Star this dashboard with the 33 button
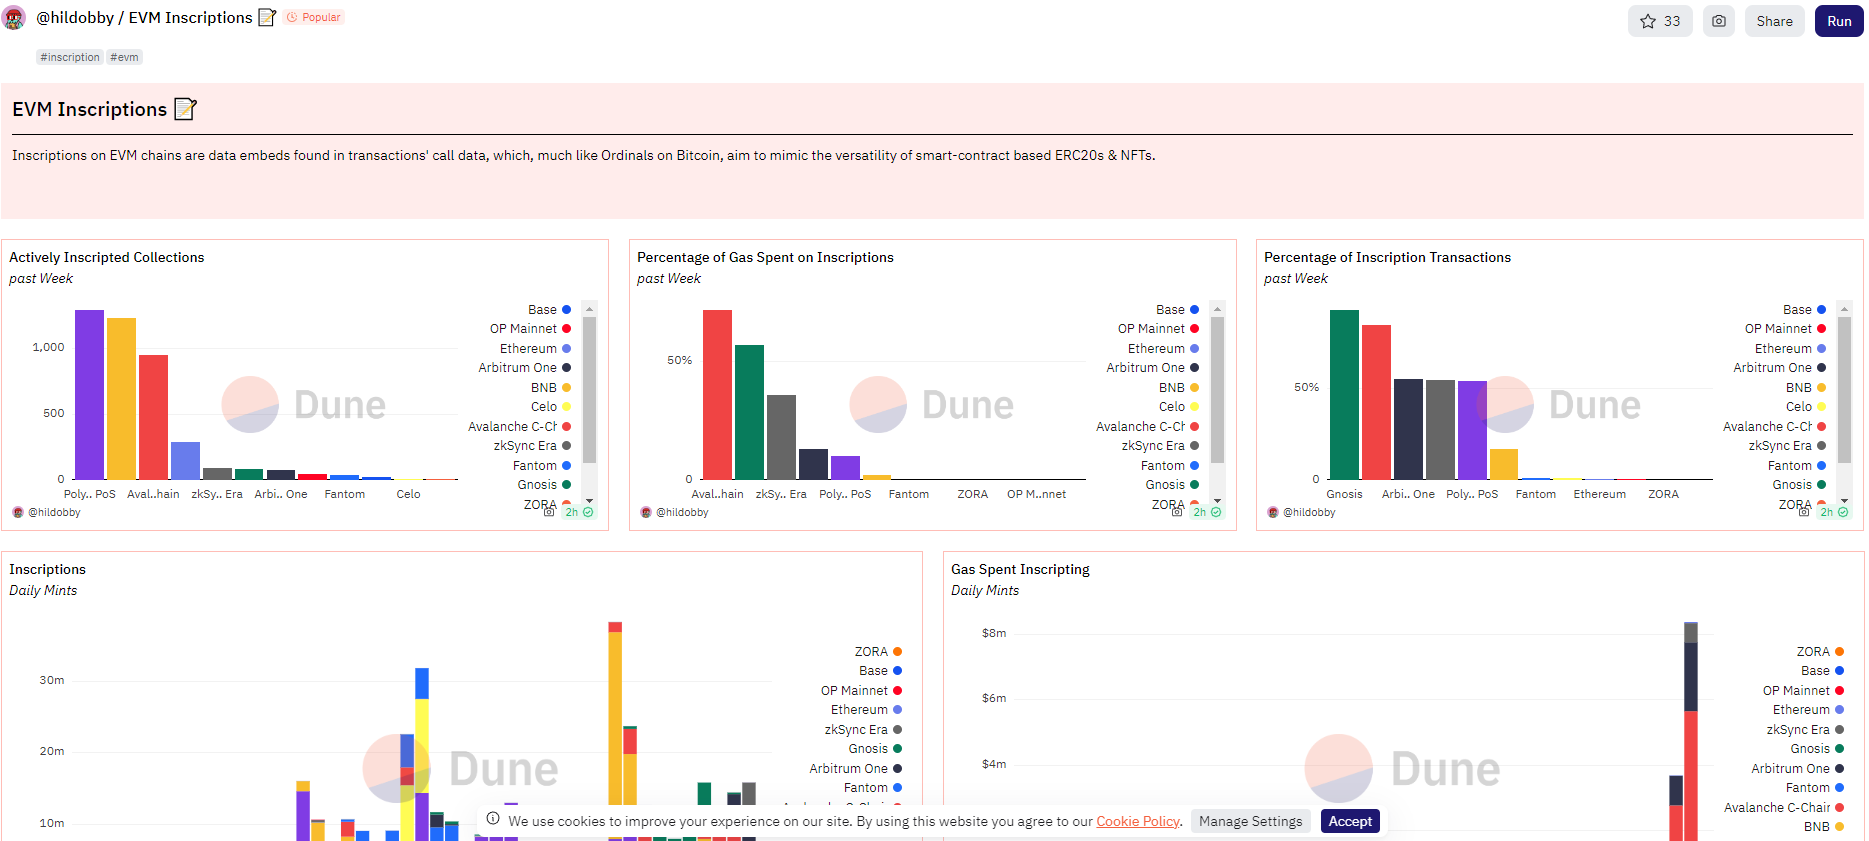 pos(1660,21)
